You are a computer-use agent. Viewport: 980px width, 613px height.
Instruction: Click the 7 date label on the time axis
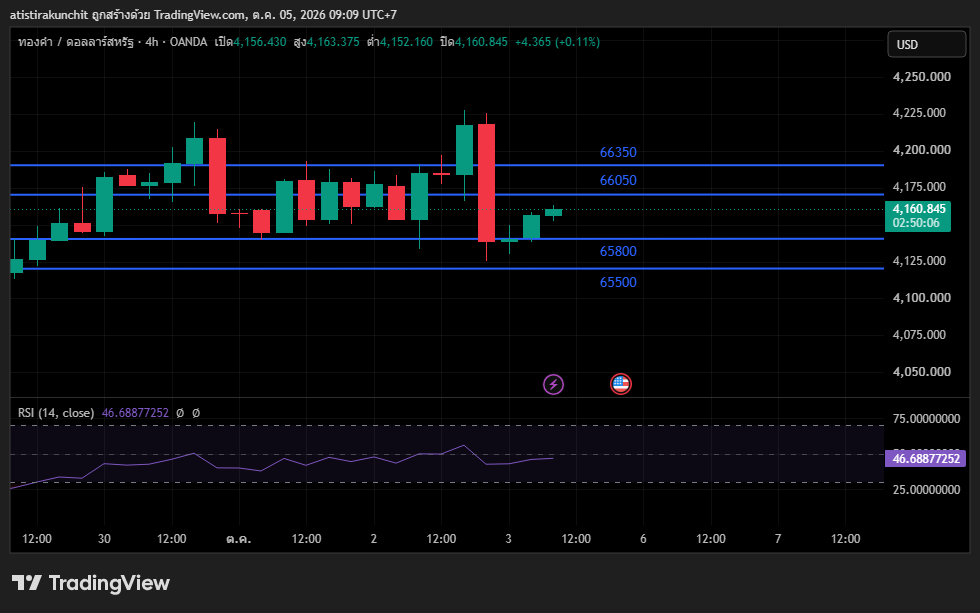click(778, 539)
